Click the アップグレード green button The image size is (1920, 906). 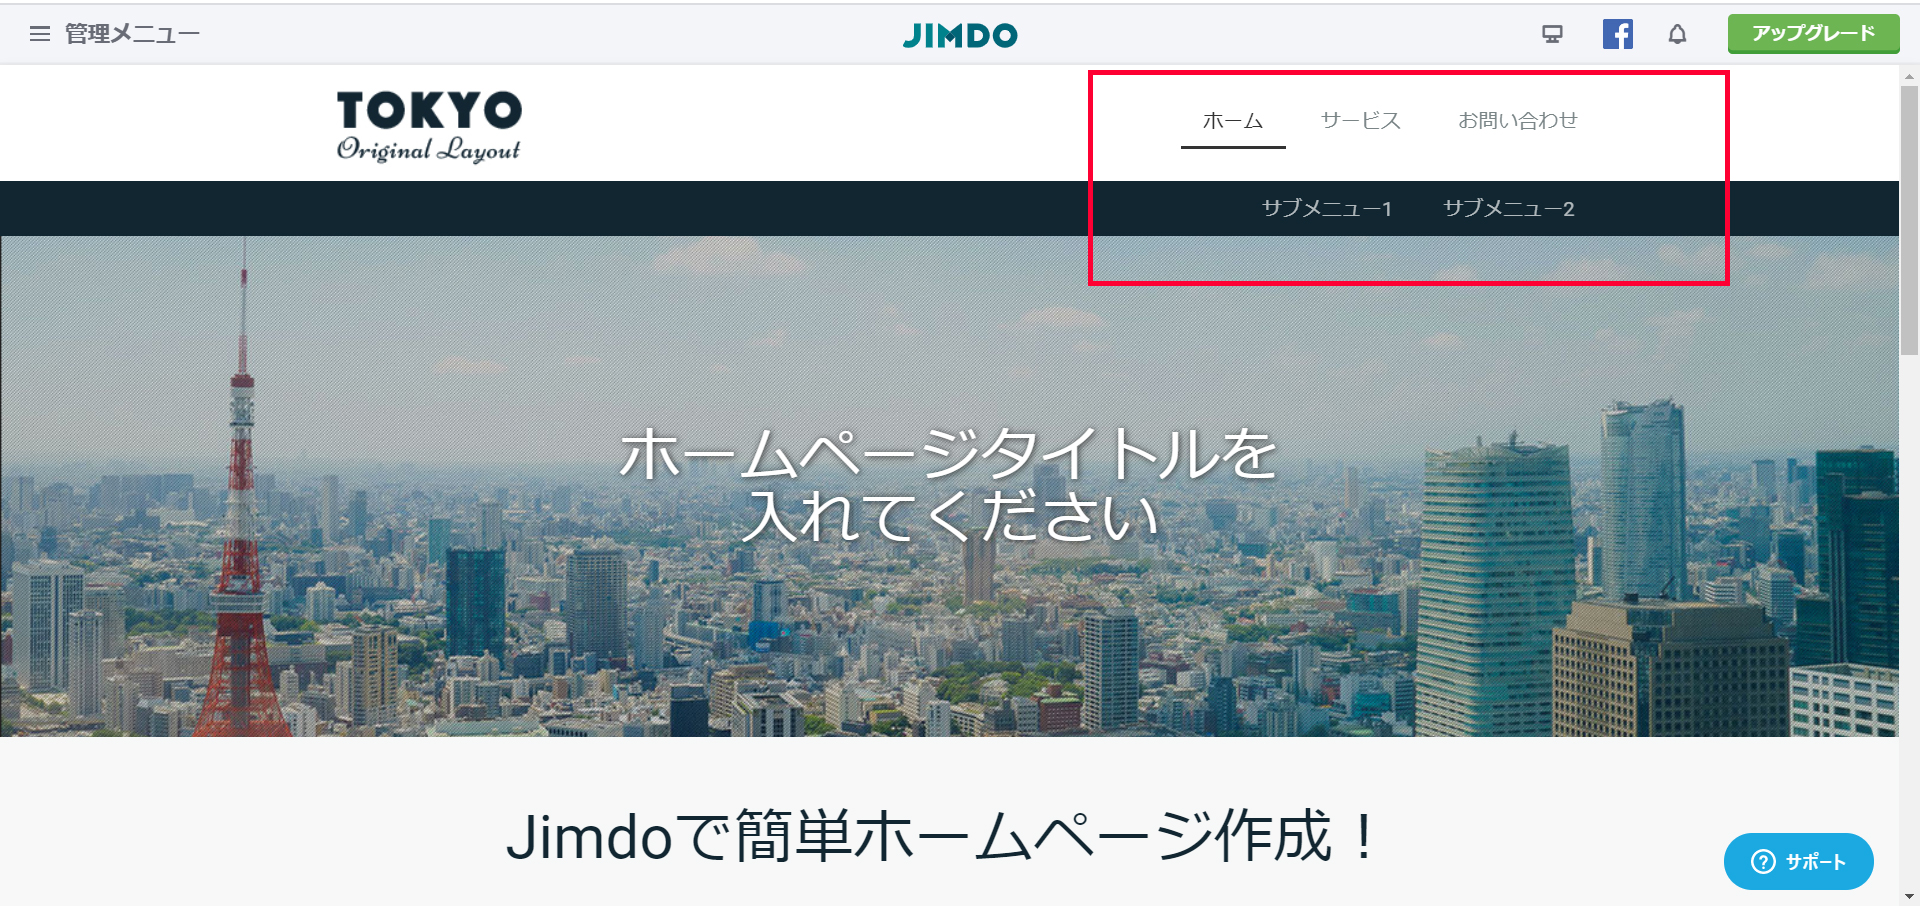(1813, 34)
